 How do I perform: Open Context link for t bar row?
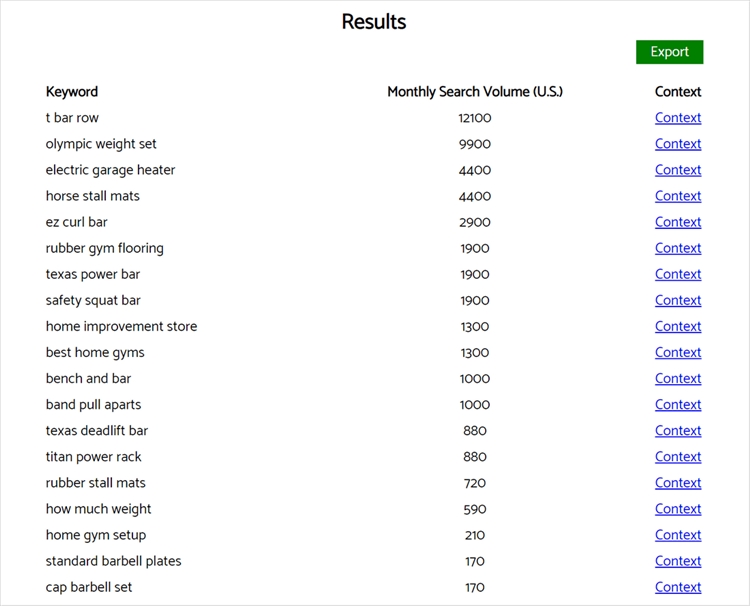[x=678, y=118]
